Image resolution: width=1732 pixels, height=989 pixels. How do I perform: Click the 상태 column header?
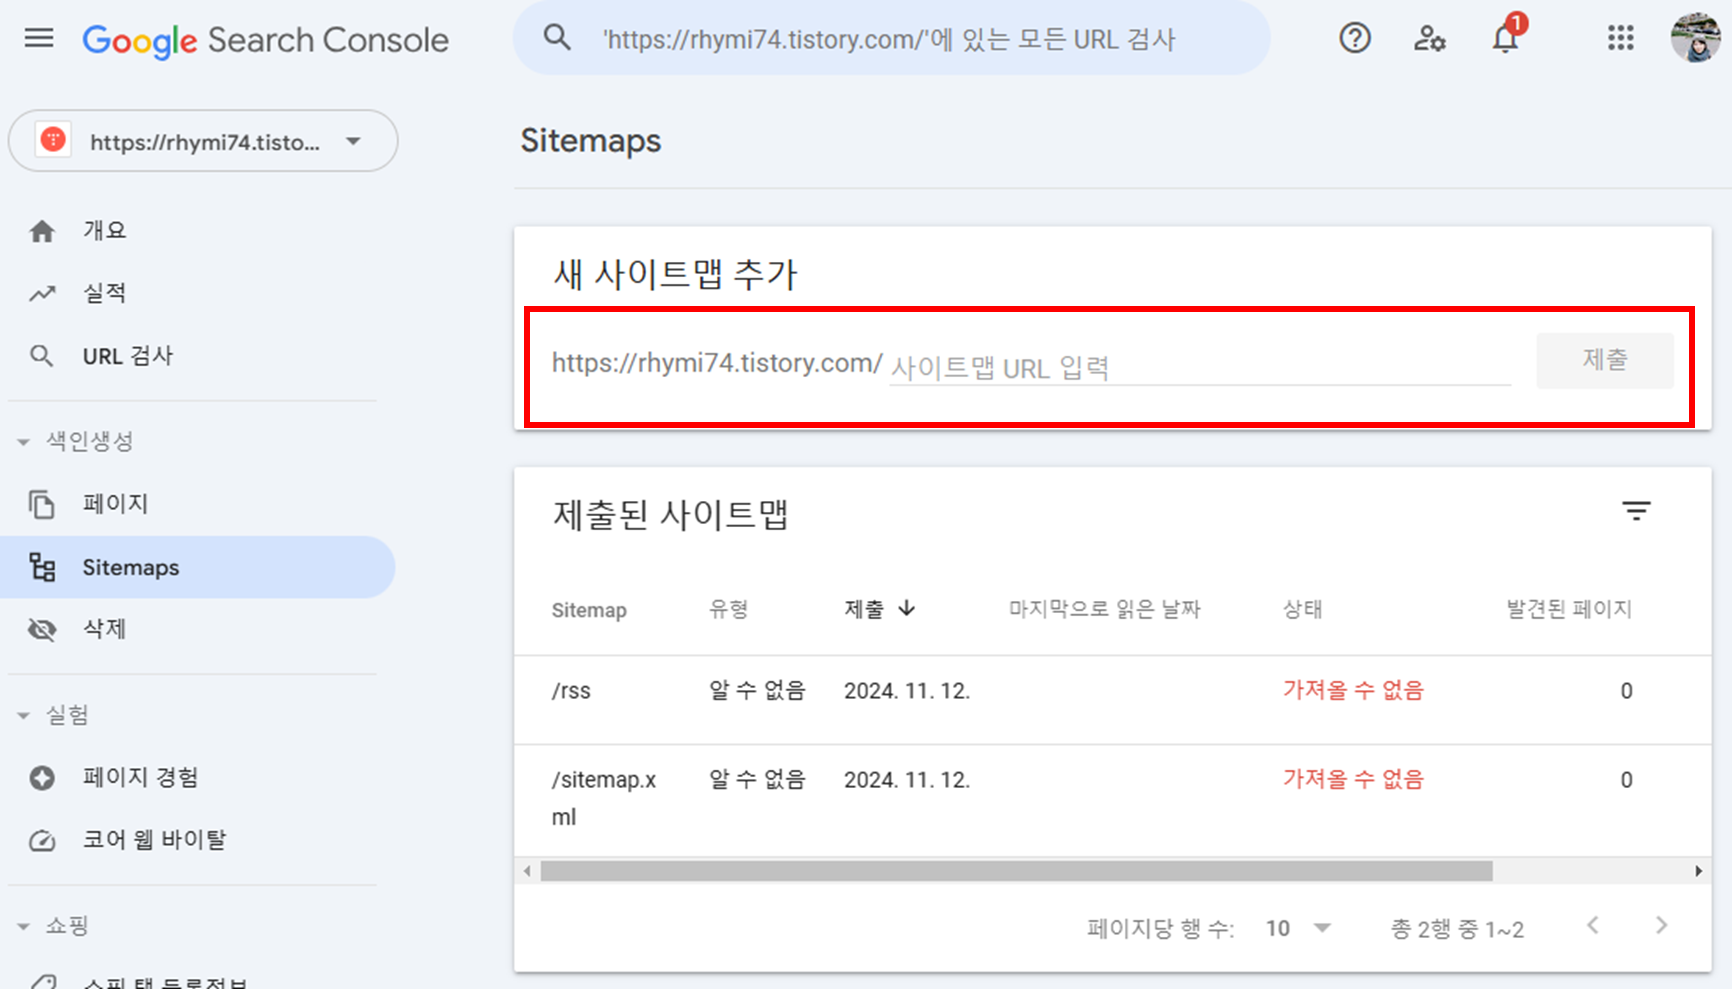point(1302,609)
